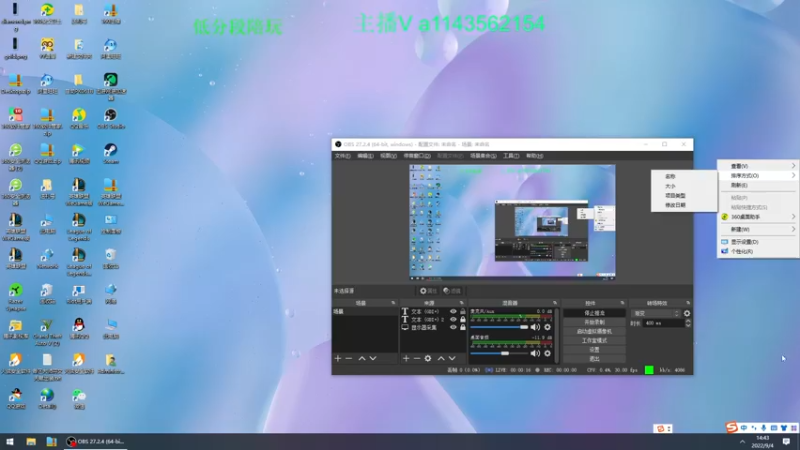Image resolution: width=800 pixels, height=450 pixels.
Task: Toggle lock on 文本 (GDI+) 2 source
Action: coord(463,319)
